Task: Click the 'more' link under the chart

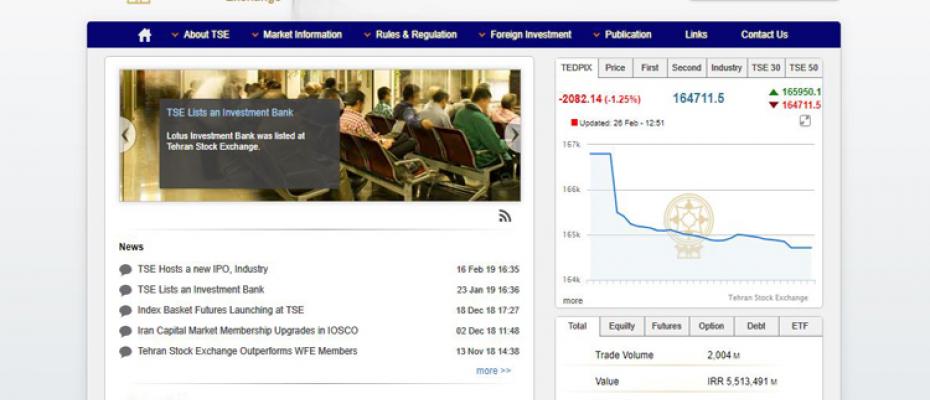Action: [573, 301]
